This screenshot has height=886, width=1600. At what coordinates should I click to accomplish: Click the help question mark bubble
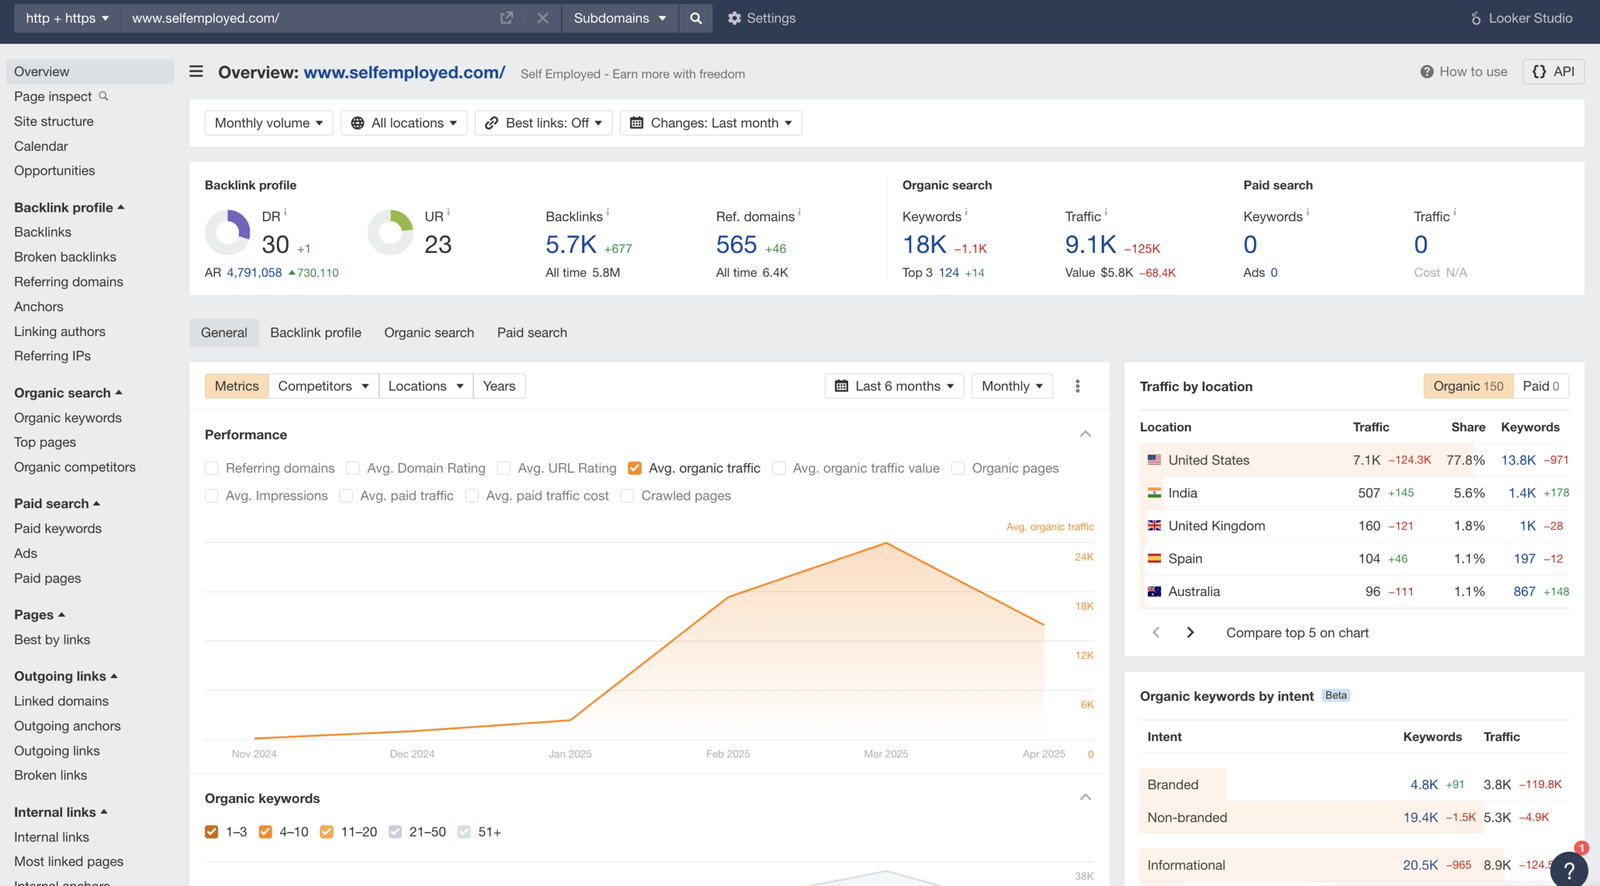[x=1568, y=869]
